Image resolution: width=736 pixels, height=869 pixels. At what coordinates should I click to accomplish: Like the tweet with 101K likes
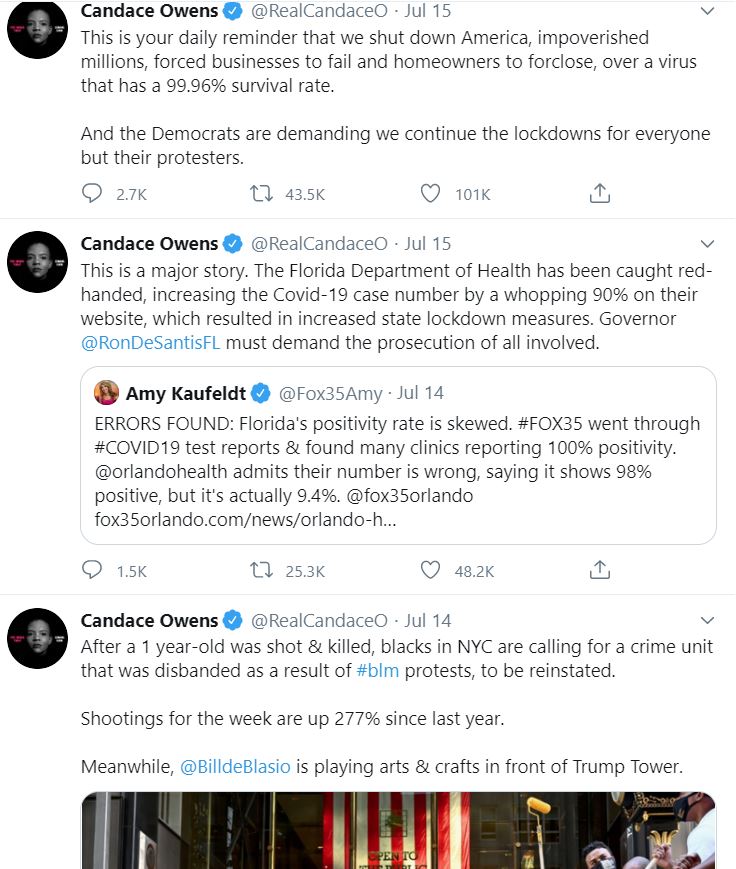[x=431, y=194]
